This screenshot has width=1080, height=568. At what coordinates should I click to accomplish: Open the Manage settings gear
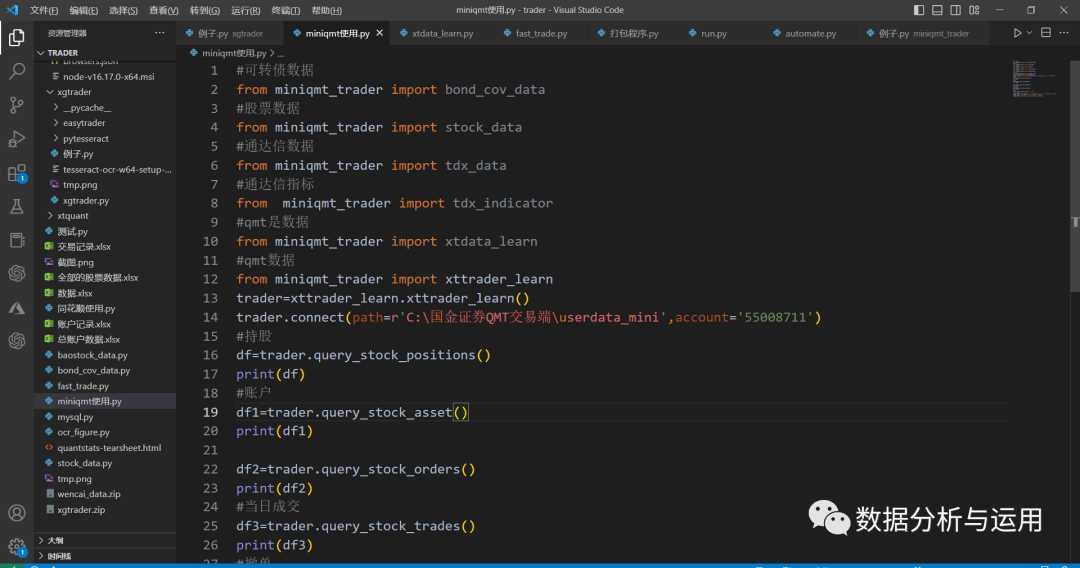[17, 547]
